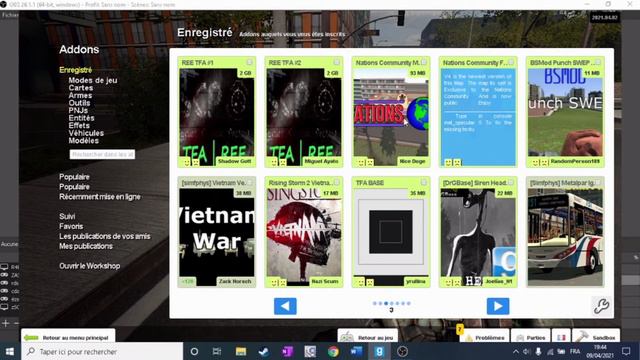The height and width of the screenshot is (360, 640).
Task: Open the Metalpar bus addon thumbnail
Action: coord(565,237)
